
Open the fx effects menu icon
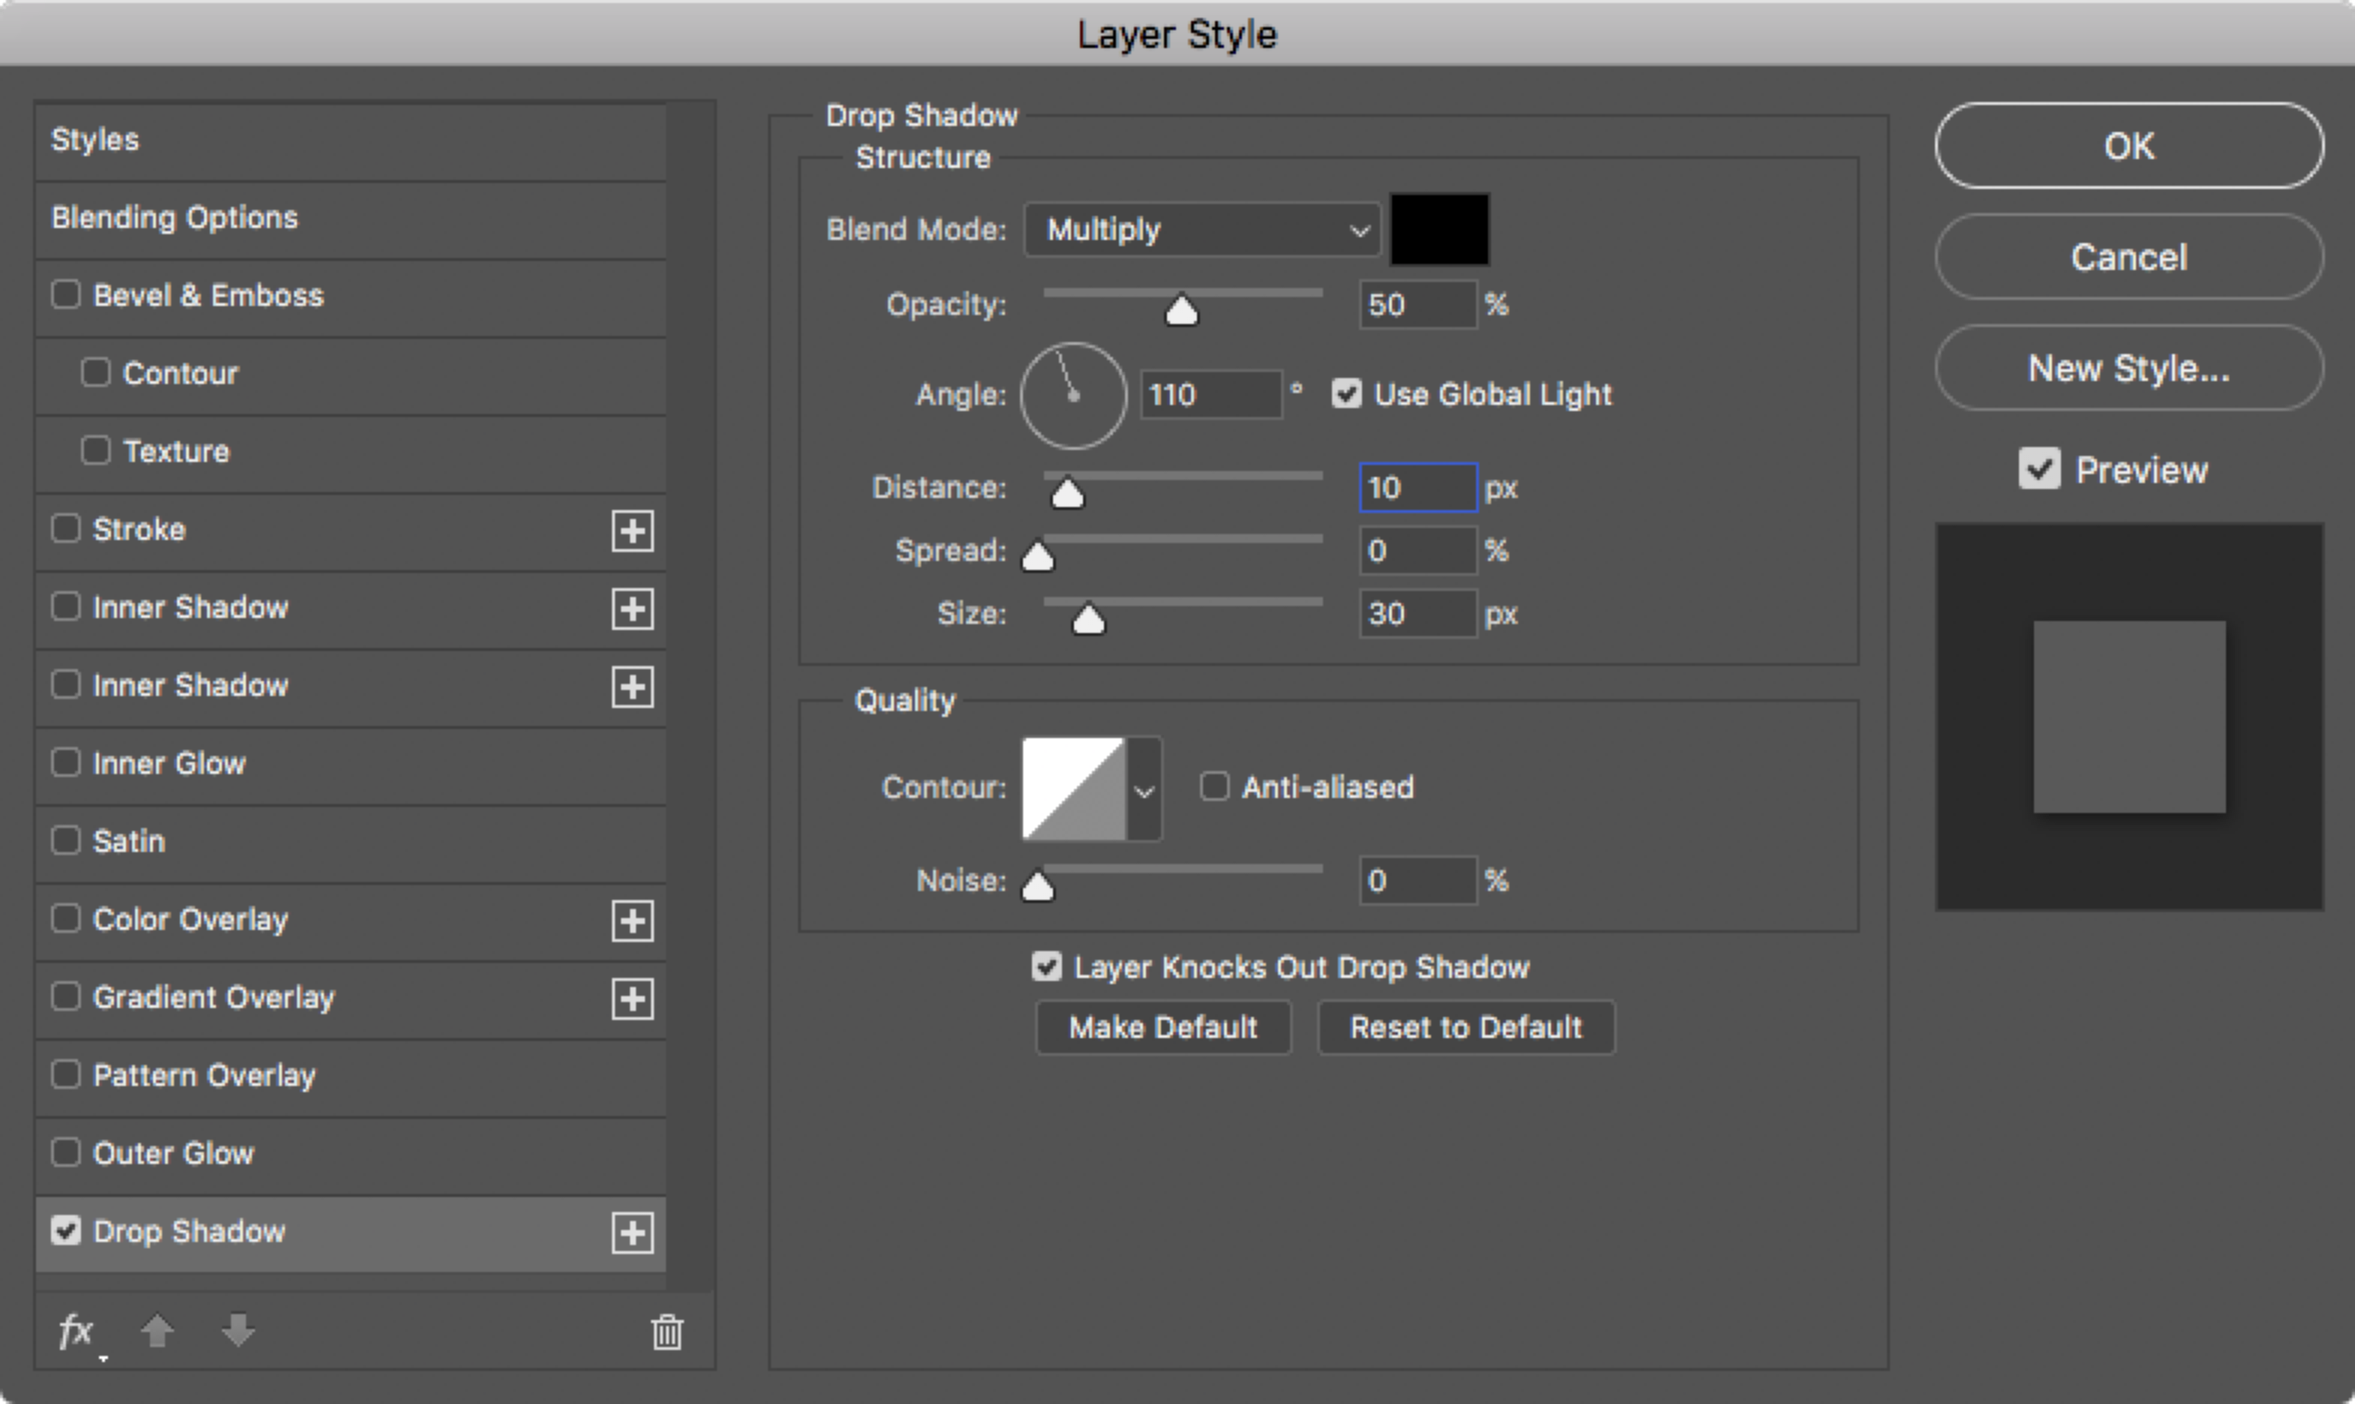pyautogui.click(x=78, y=1332)
